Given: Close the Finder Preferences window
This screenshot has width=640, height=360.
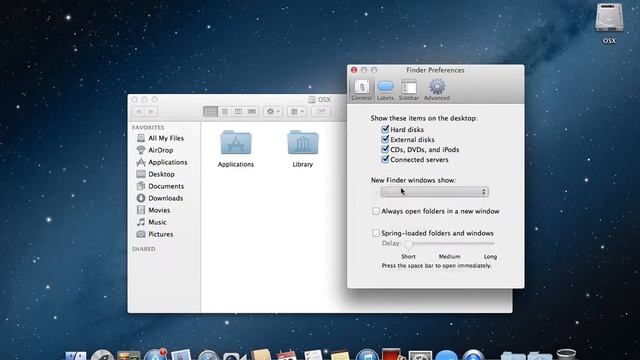Looking at the screenshot, I should (x=354, y=70).
